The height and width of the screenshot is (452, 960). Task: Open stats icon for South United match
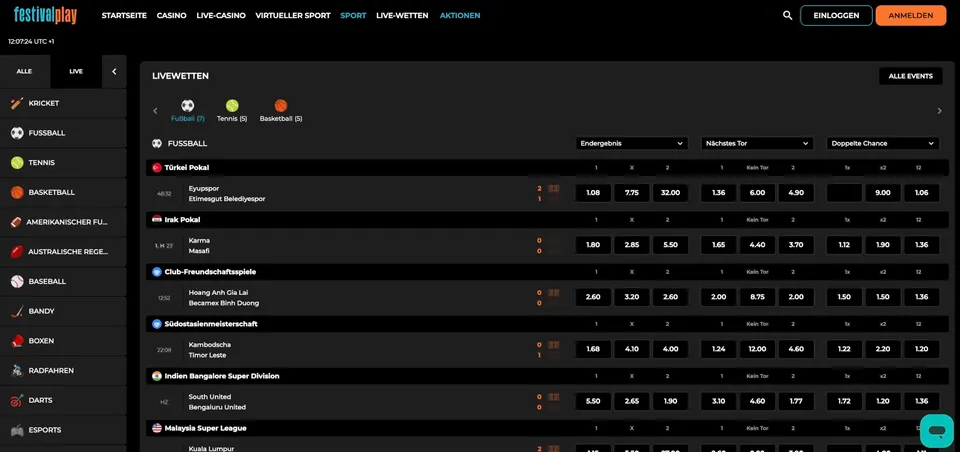click(x=553, y=397)
